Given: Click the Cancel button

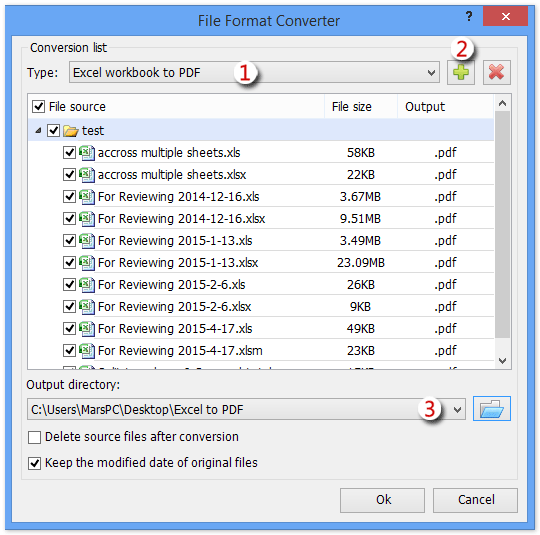Looking at the screenshot, I should click(x=475, y=500).
